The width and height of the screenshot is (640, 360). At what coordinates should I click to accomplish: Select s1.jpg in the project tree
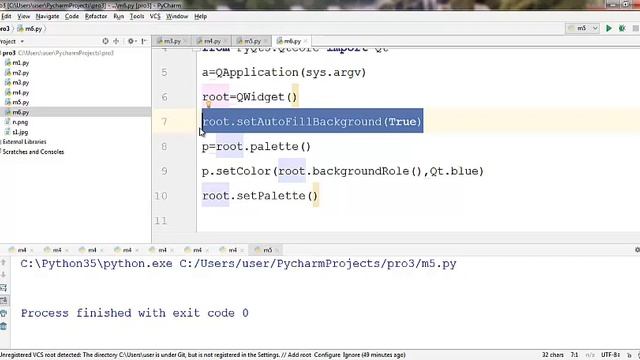pyautogui.click(x=20, y=132)
